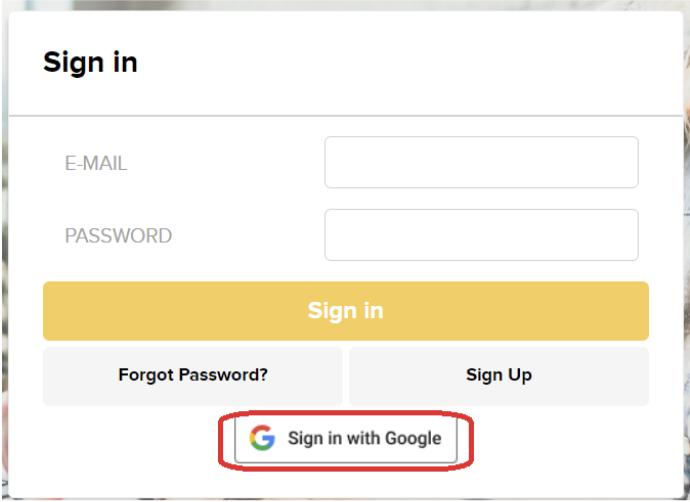This screenshot has width=690, height=502.
Task: Place cursor in the e-mail box
Action: [481, 162]
